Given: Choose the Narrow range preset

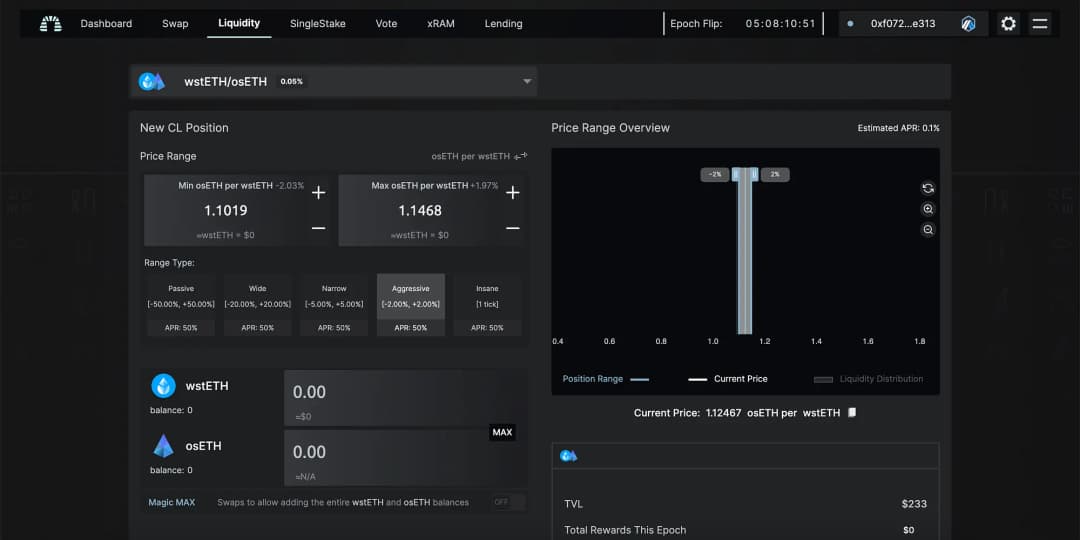Looking at the screenshot, I should click(x=334, y=304).
